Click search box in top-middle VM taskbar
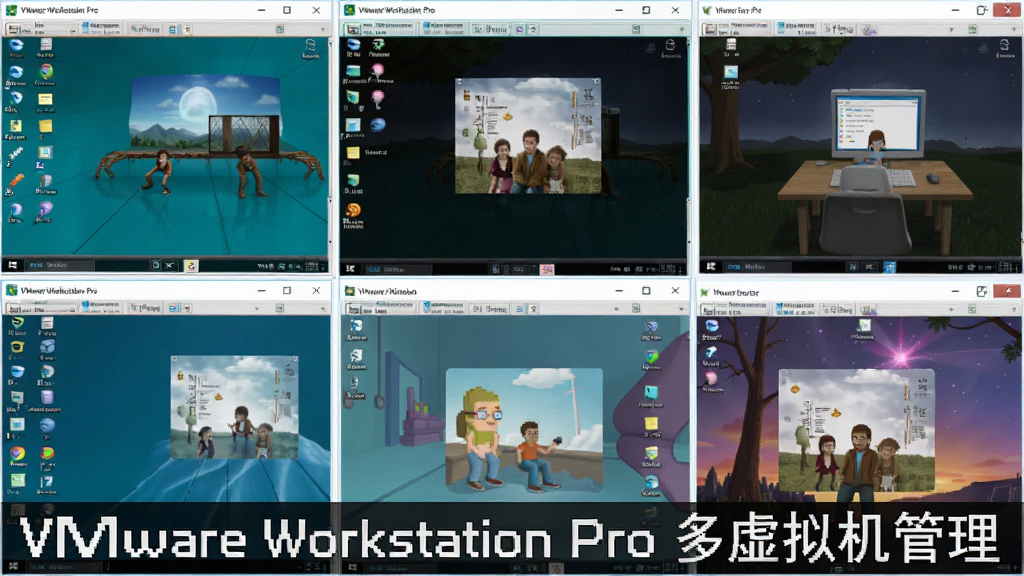 point(398,269)
